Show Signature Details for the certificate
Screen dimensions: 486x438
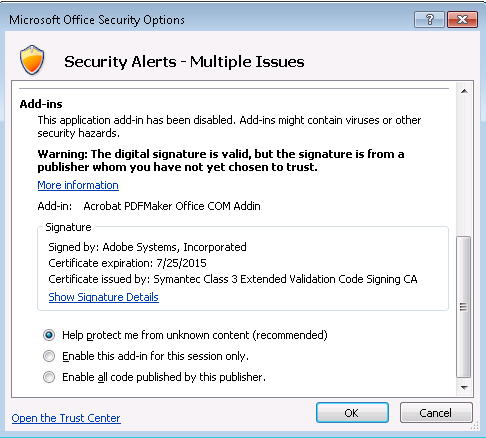[103, 297]
